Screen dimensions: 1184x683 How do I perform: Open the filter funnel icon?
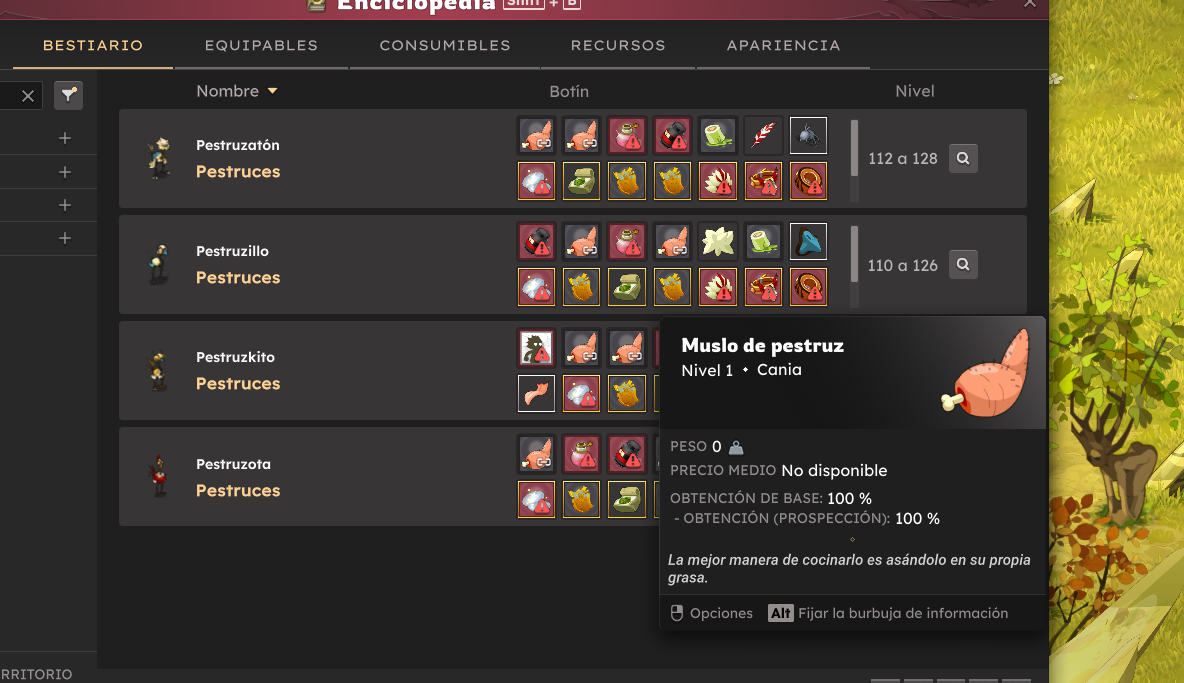69,95
